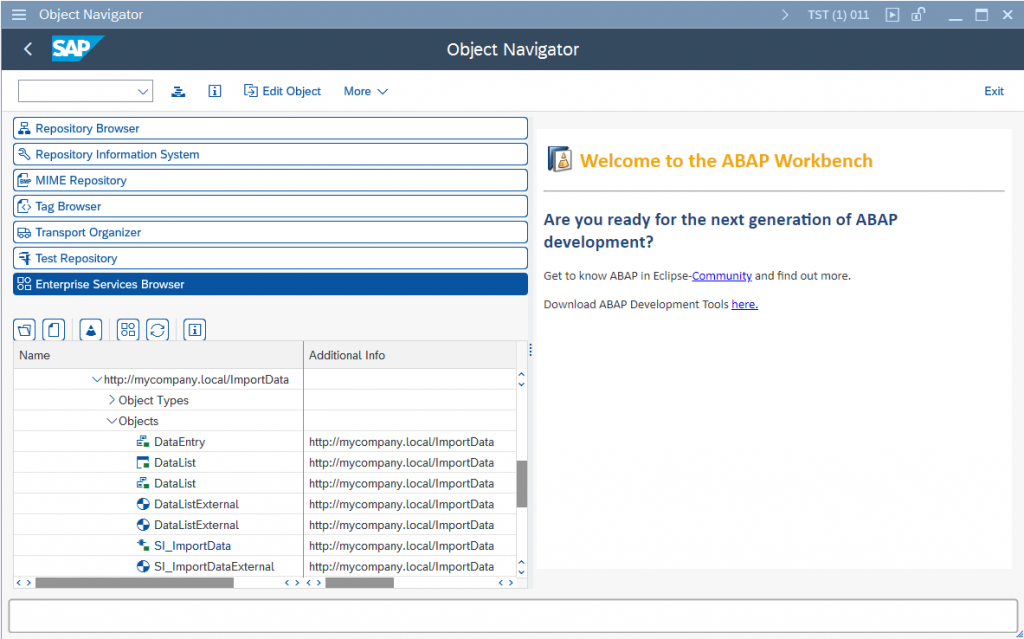This screenshot has width=1024, height=639.
Task: Open Transport Organizer
Action: [x=270, y=232]
